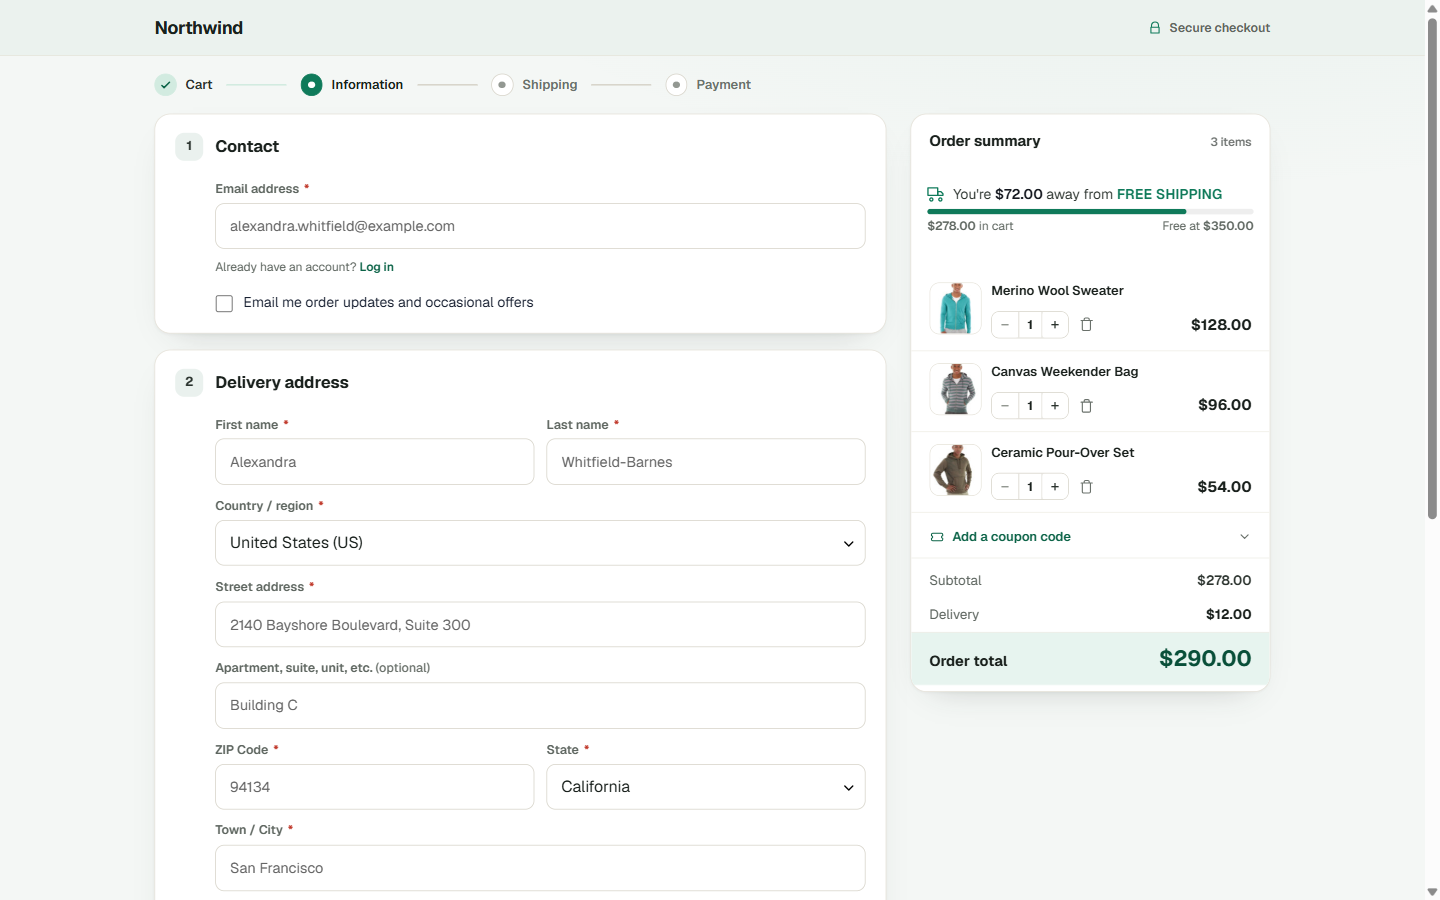Click the Ceramic Pour-Over Set thumbnail

click(x=955, y=470)
